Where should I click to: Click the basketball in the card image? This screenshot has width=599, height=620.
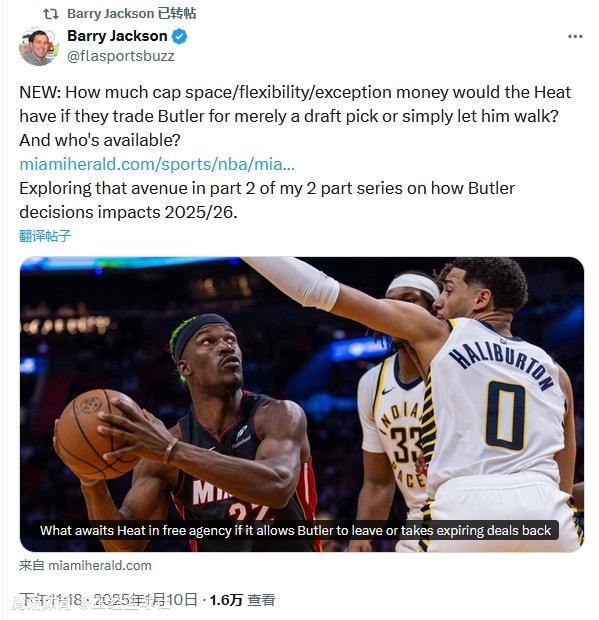click(95, 433)
